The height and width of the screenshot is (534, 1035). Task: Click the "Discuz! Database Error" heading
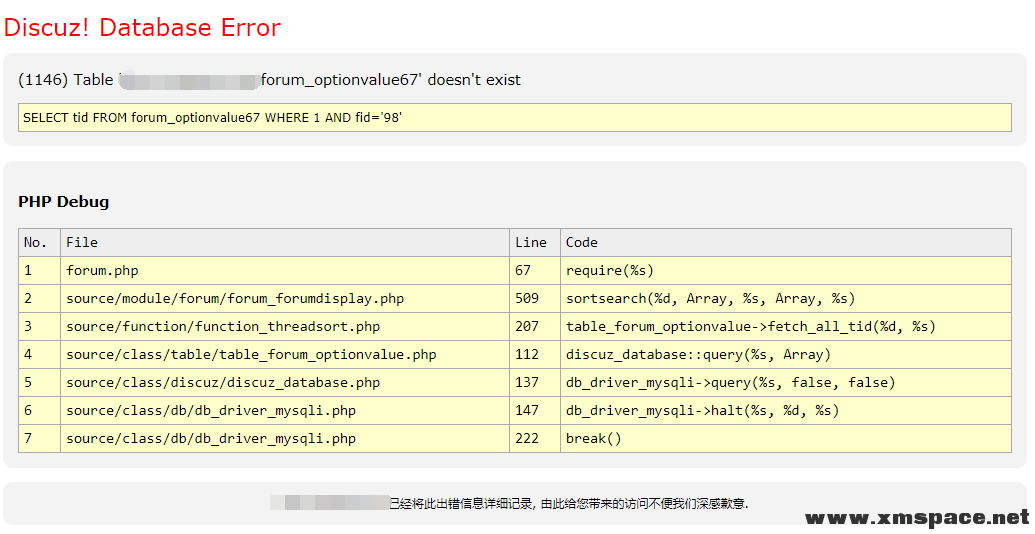coord(142,28)
